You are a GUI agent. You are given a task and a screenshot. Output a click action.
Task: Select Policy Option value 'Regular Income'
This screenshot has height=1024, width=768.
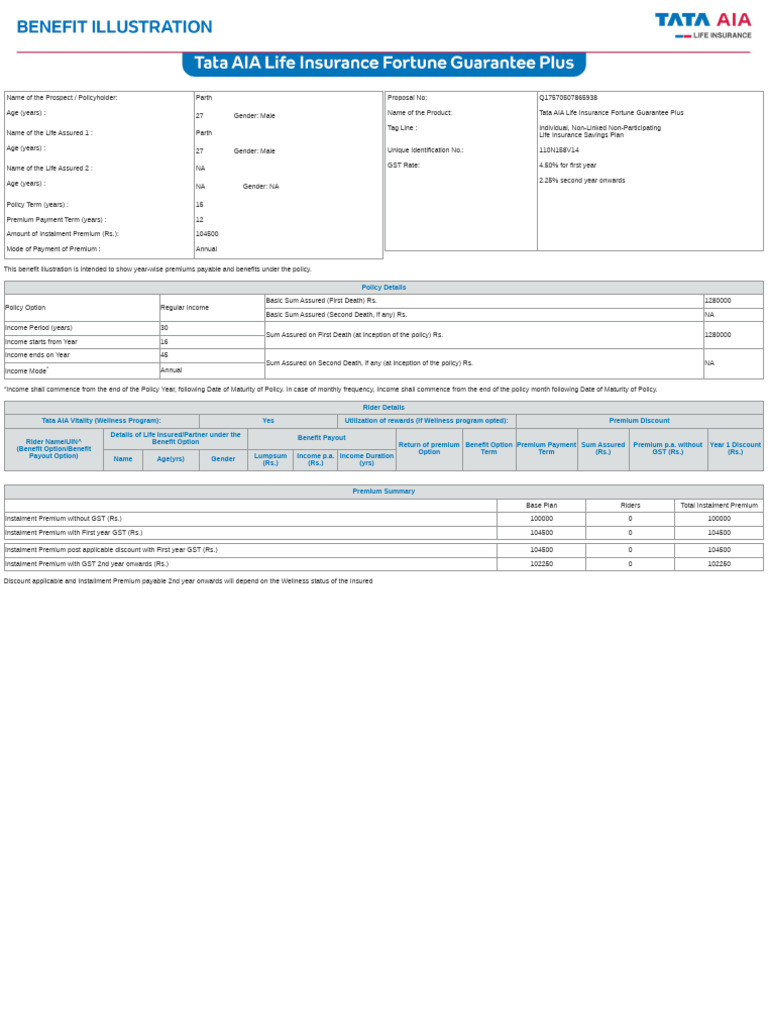click(185, 307)
